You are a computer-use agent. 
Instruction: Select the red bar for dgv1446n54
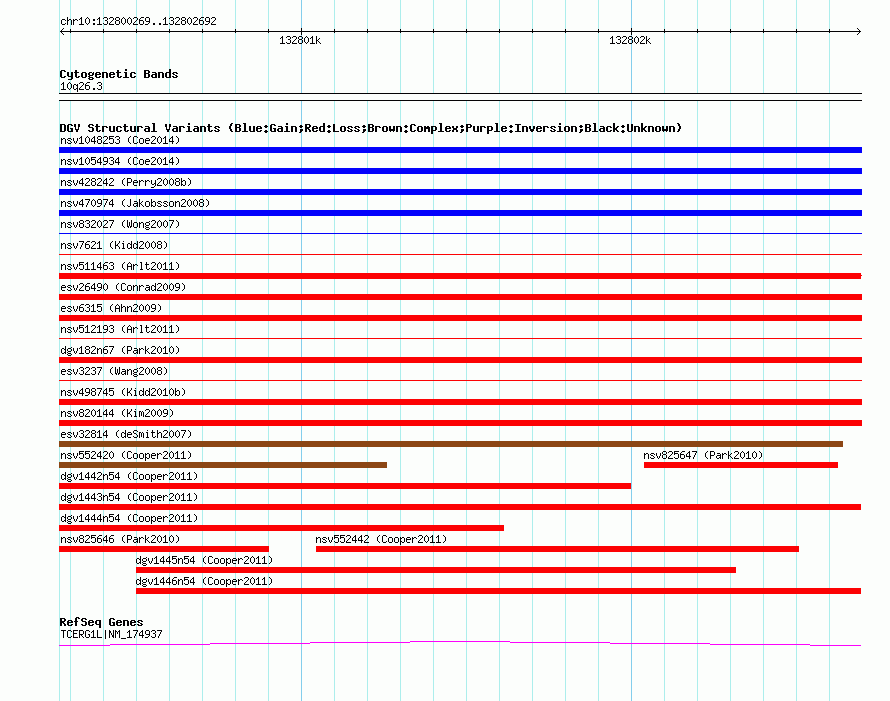coord(498,591)
